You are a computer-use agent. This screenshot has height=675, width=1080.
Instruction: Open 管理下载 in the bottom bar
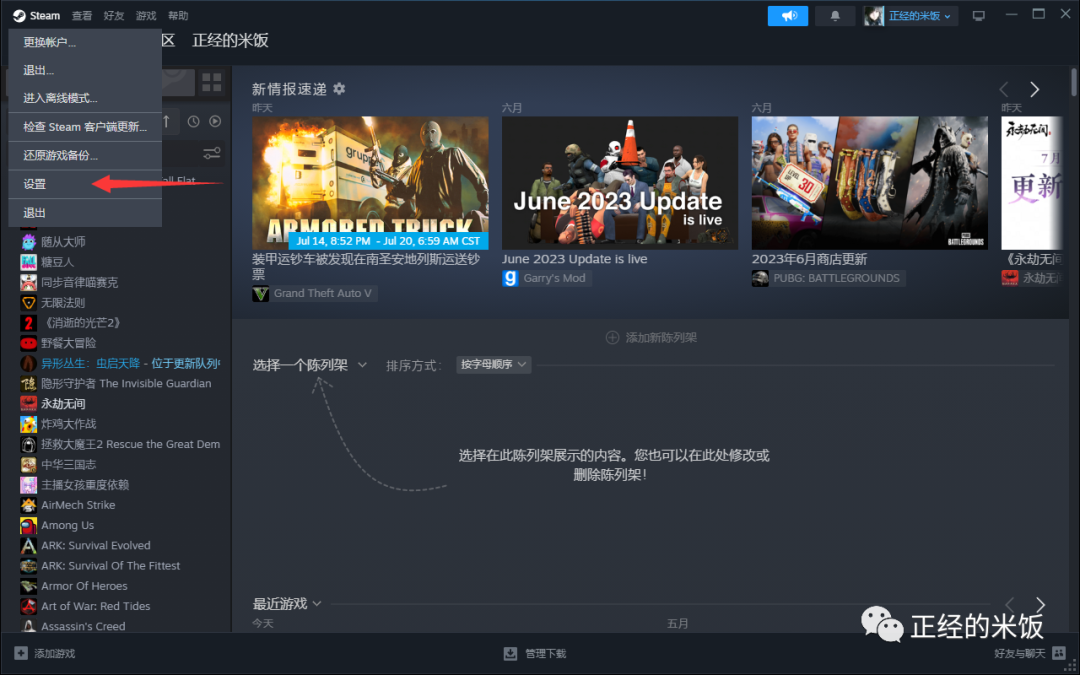pyautogui.click(x=535, y=653)
